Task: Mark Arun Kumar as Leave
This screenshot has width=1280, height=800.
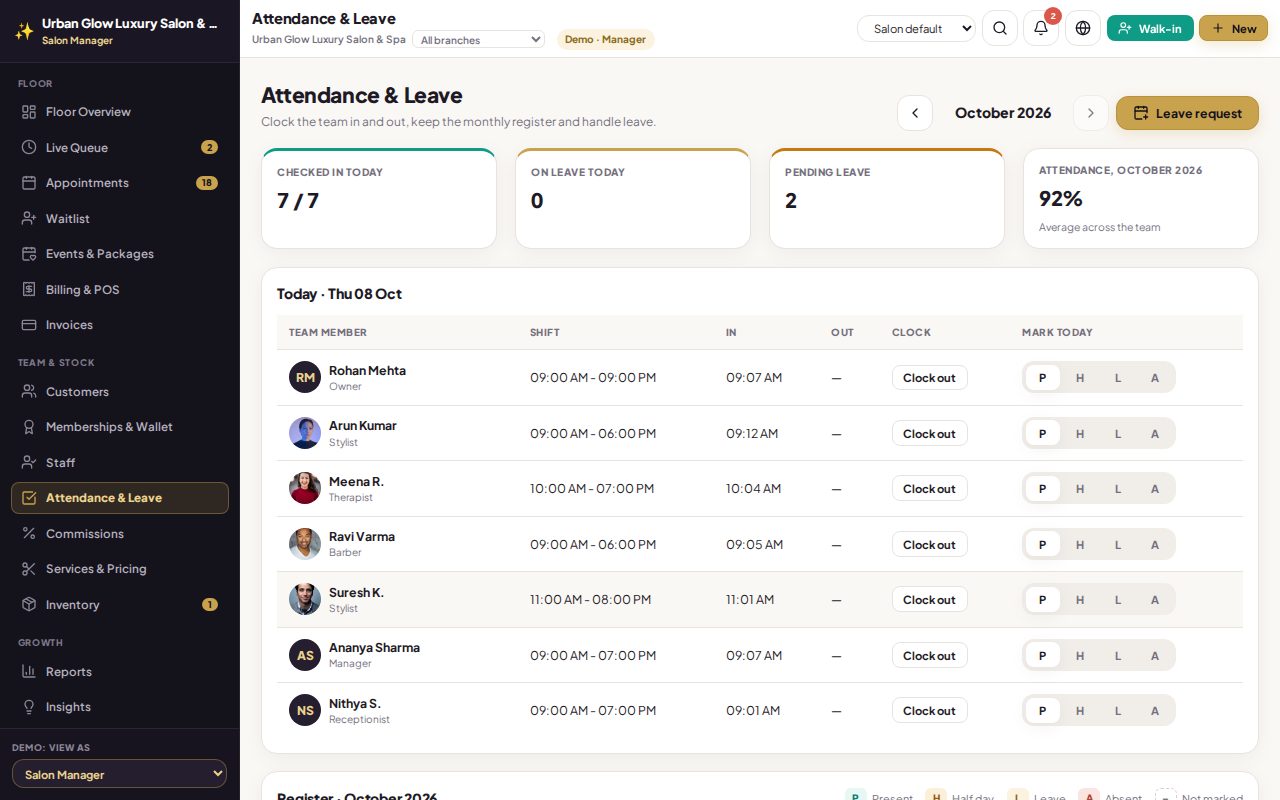Action: (x=1118, y=434)
